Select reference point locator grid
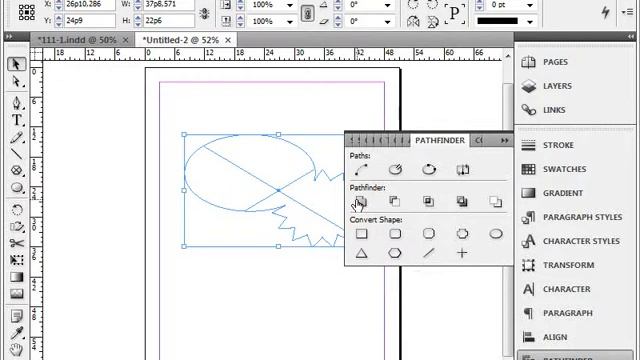This screenshot has height=360, width=640. (x=27, y=13)
